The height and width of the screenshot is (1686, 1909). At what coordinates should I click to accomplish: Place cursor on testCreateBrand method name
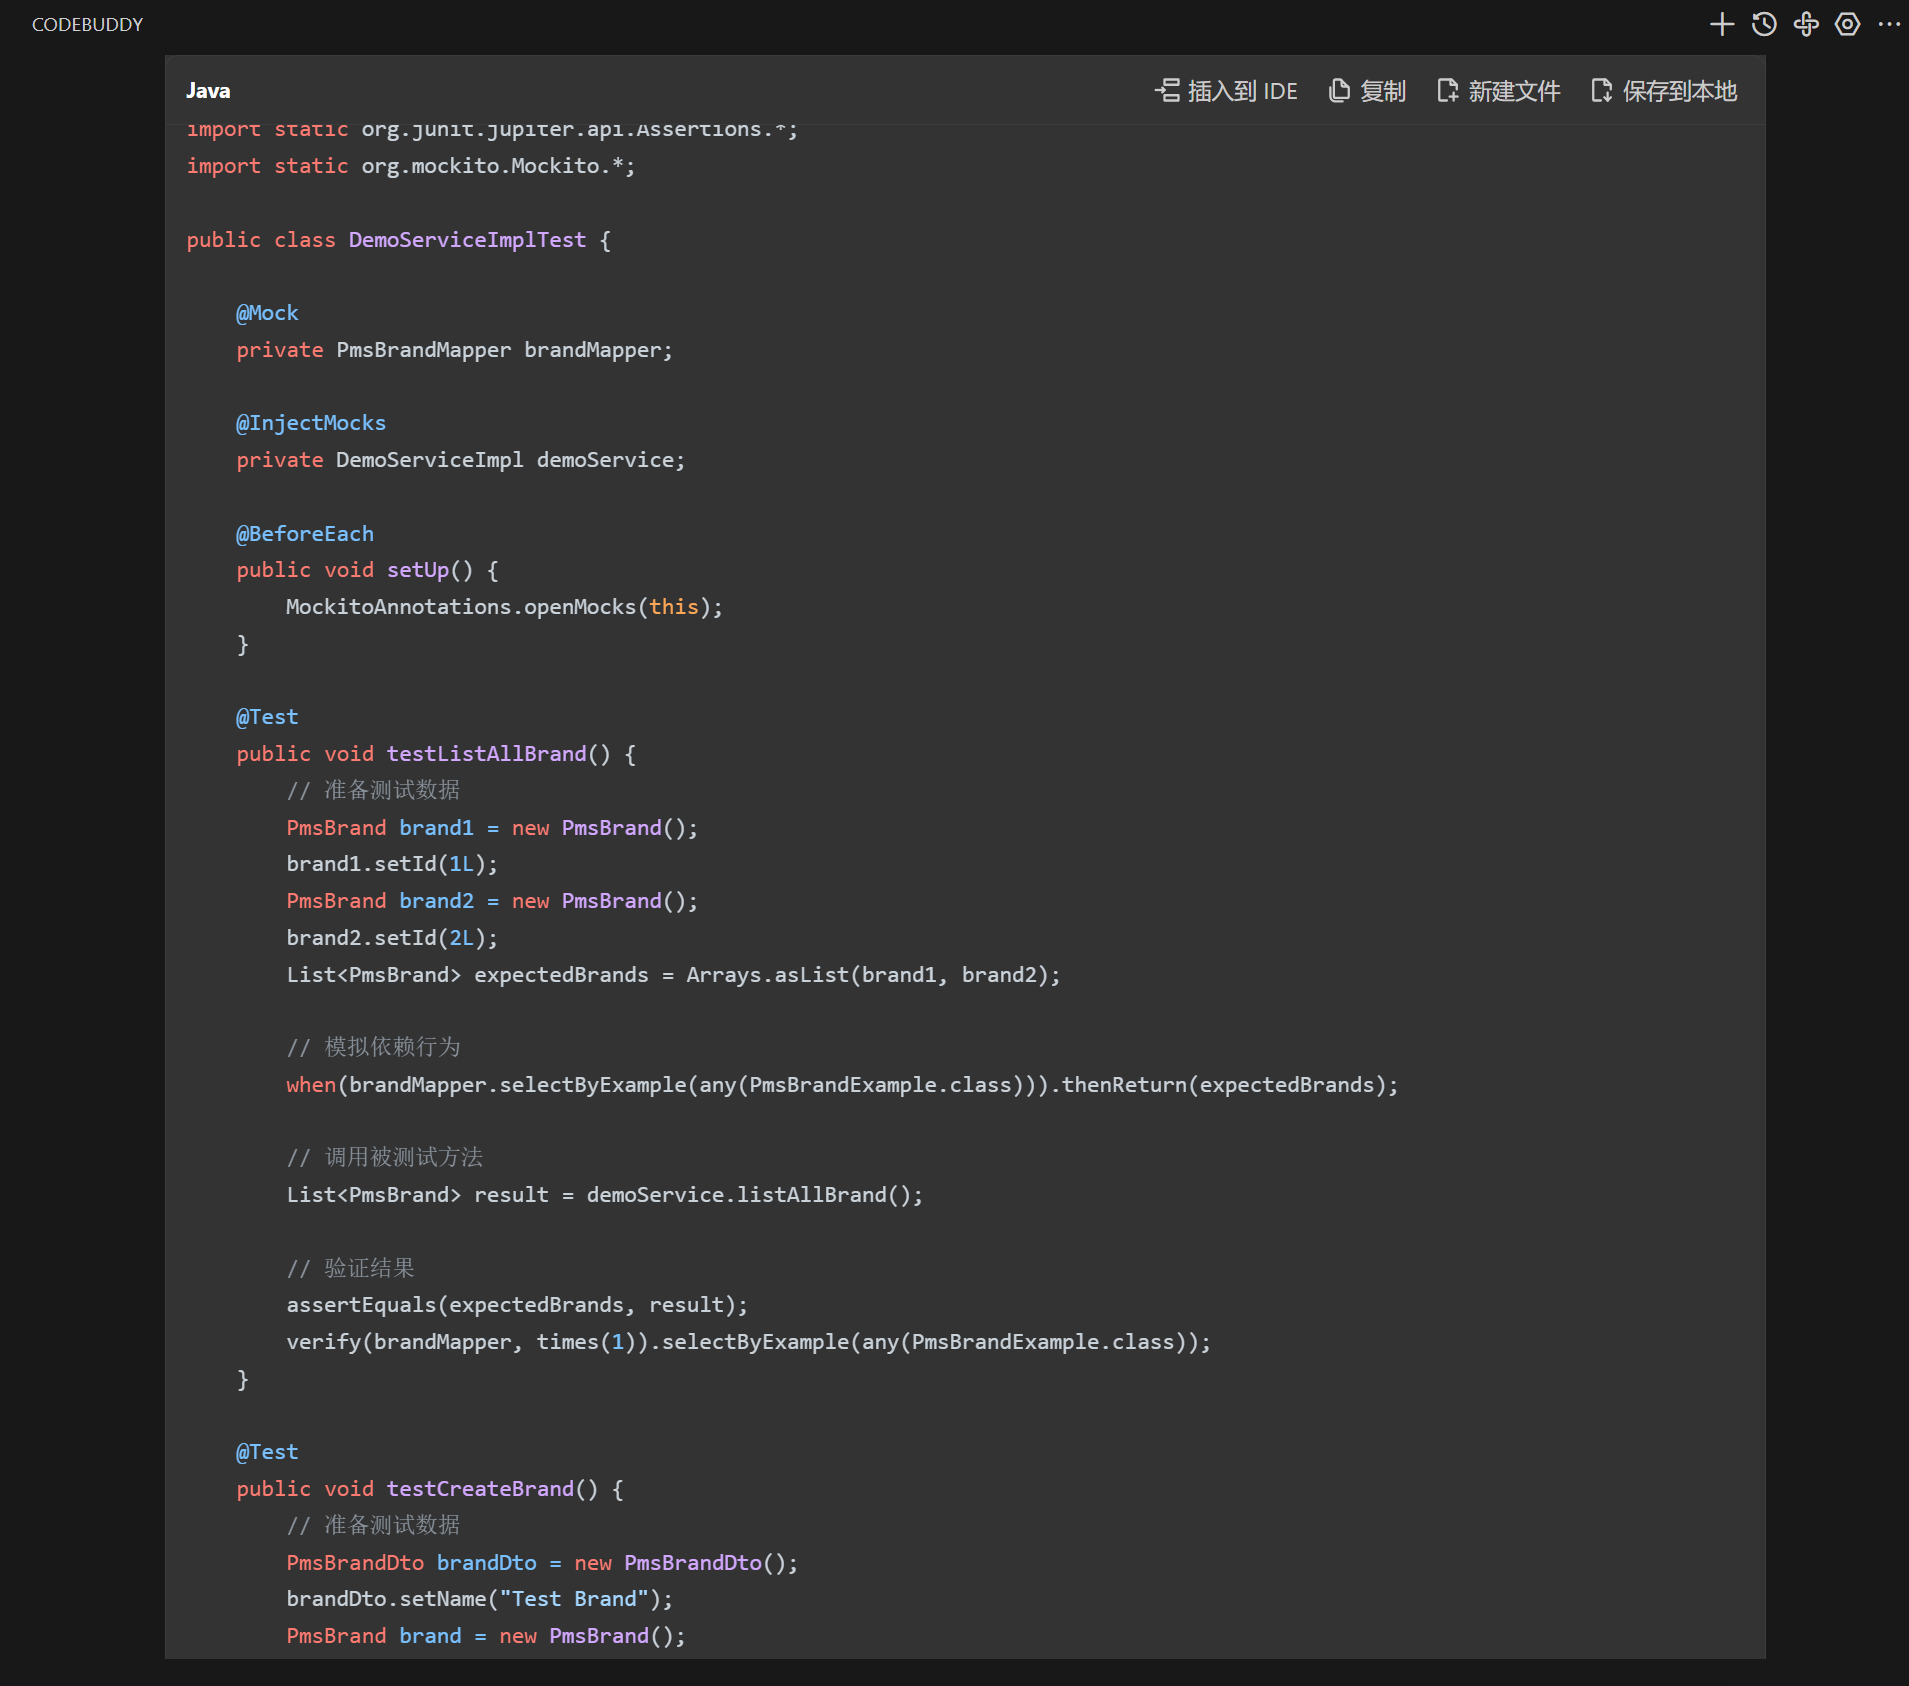tap(480, 1489)
